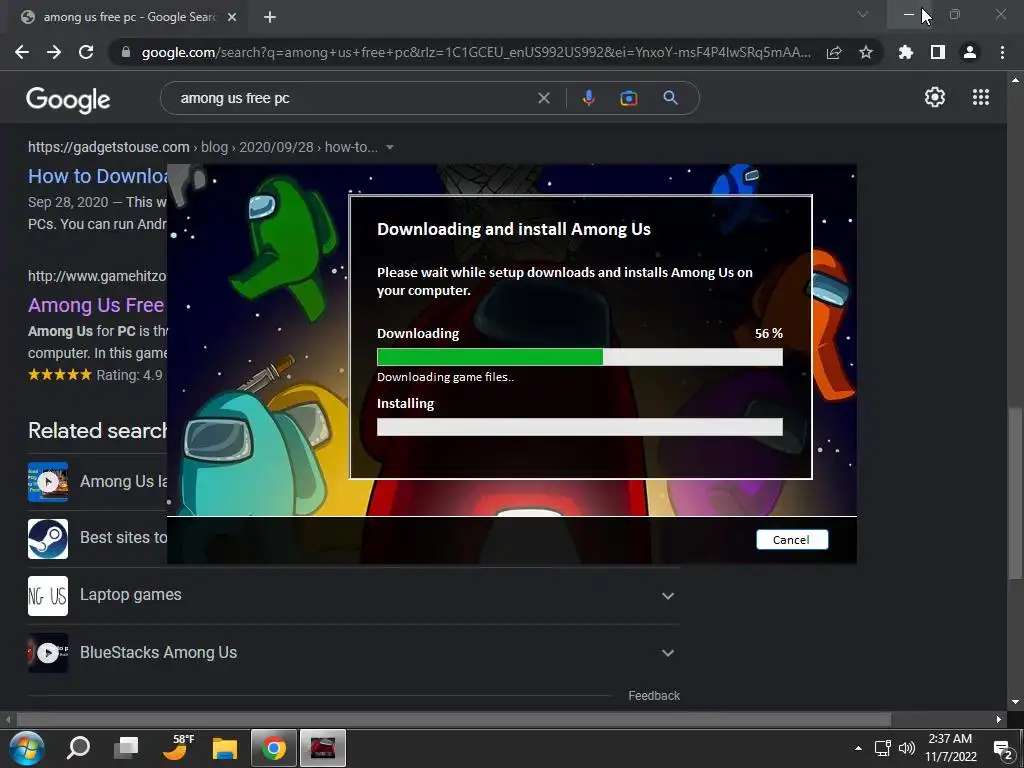Expand BlueStacks Among Us related search
Screen dimensions: 1024x768
(667, 653)
